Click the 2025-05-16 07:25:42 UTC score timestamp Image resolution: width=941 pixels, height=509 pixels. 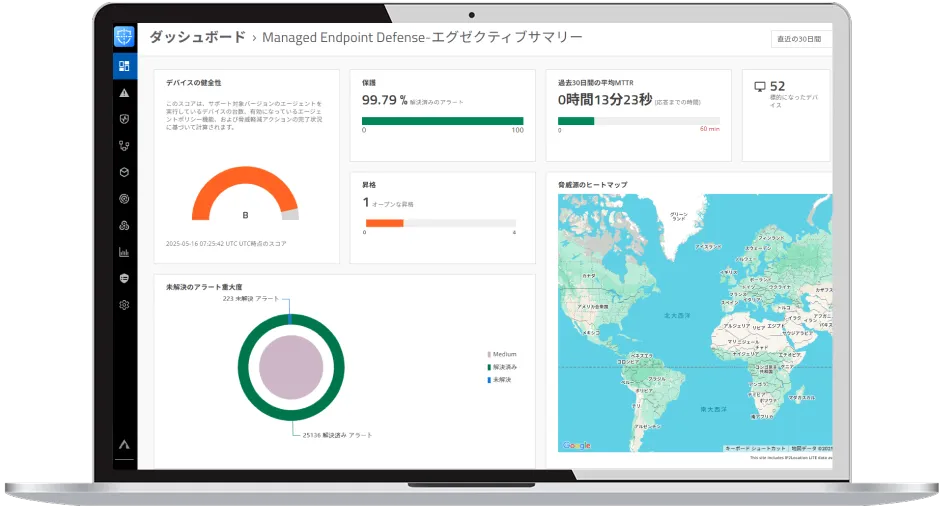click(x=226, y=244)
